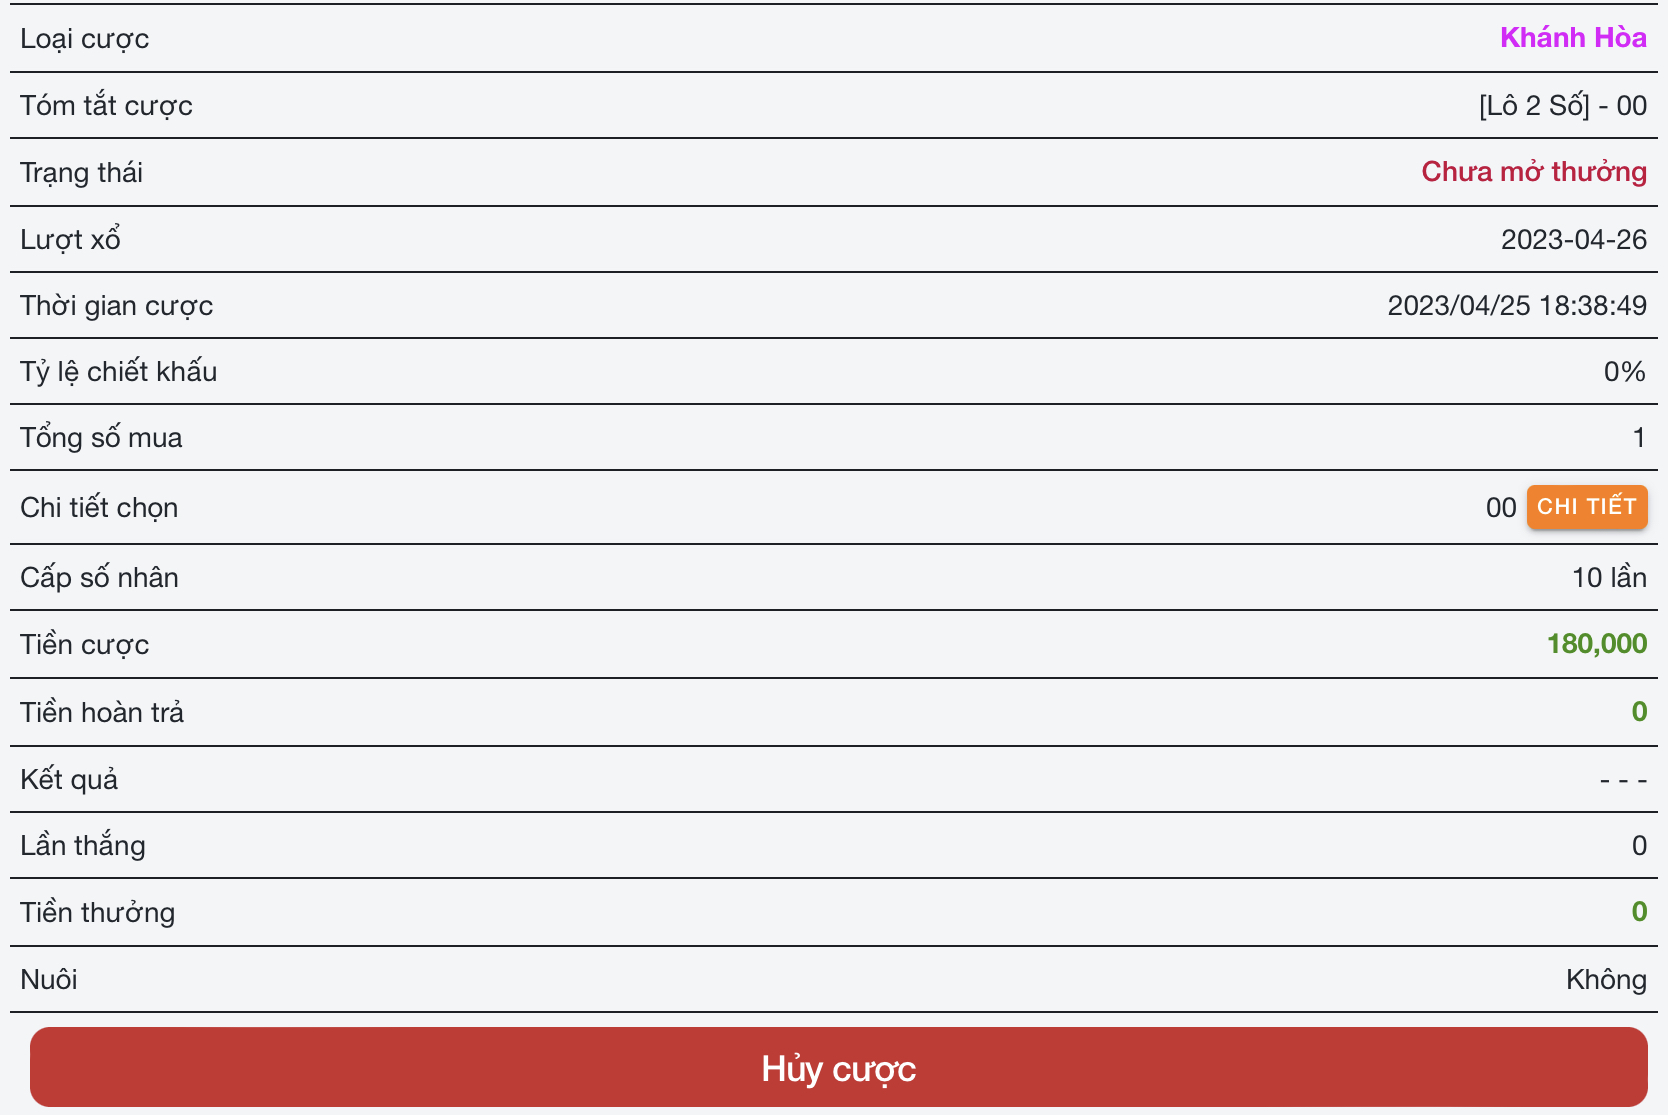Select the Tiền hoàn trả label

[102, 713]
